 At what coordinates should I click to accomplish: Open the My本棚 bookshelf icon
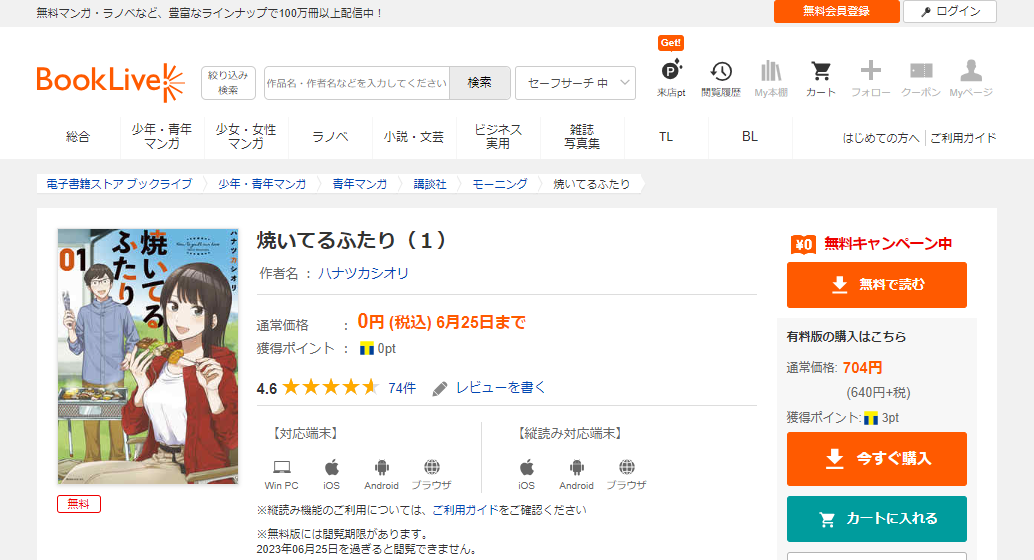[x=771, y=72]
